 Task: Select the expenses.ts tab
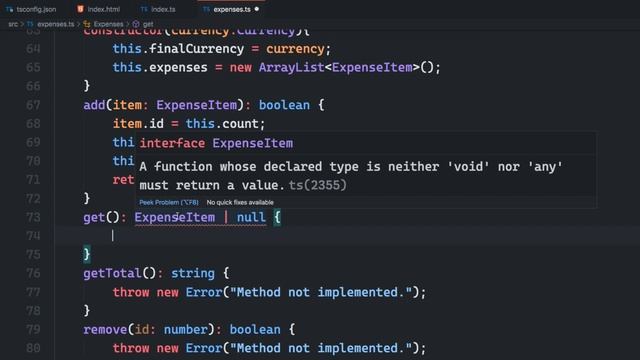coord(232,9)
